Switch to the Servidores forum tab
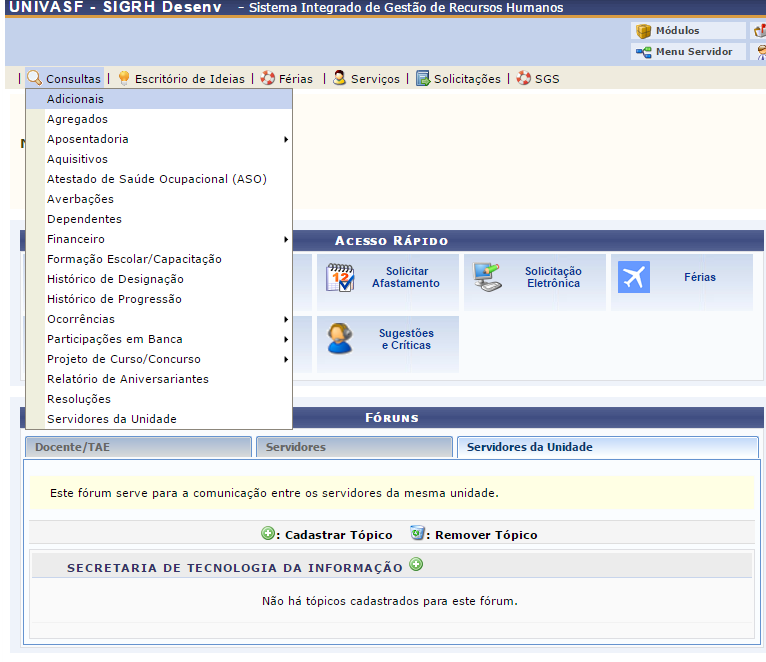The image size is (766, 662). (x=295, y=447)
